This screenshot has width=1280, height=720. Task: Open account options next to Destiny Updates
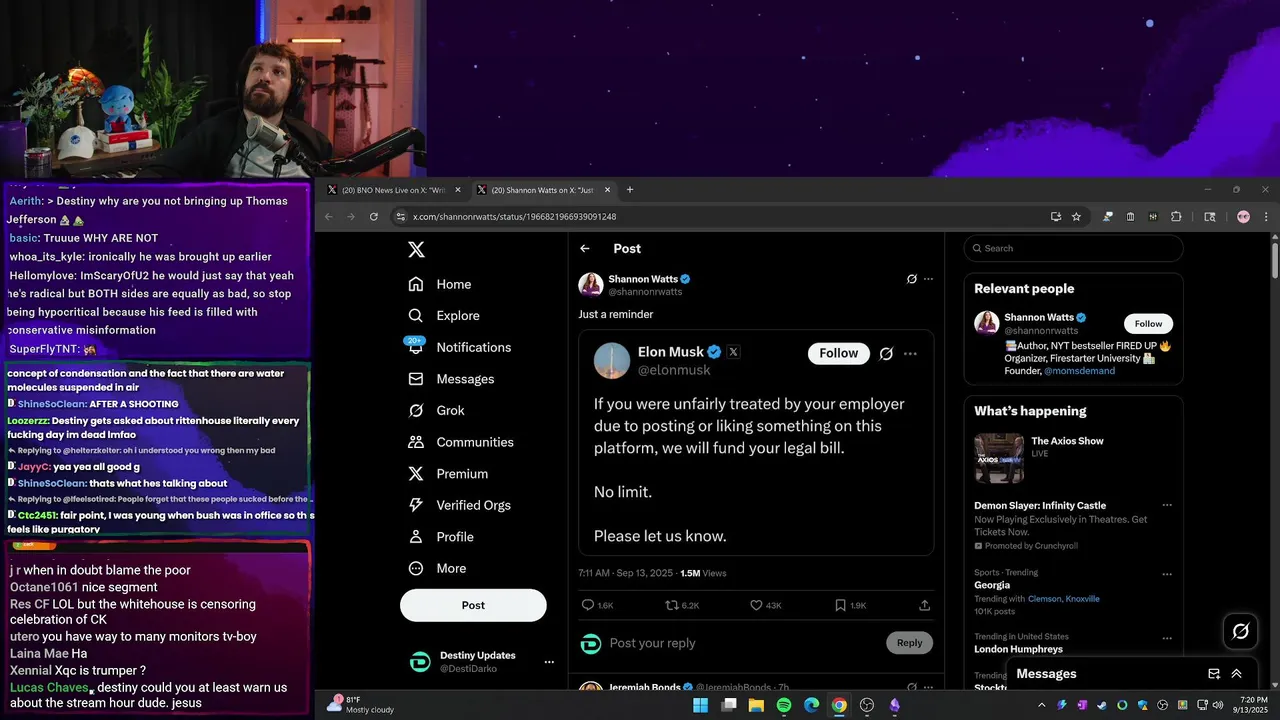(549, 662)
